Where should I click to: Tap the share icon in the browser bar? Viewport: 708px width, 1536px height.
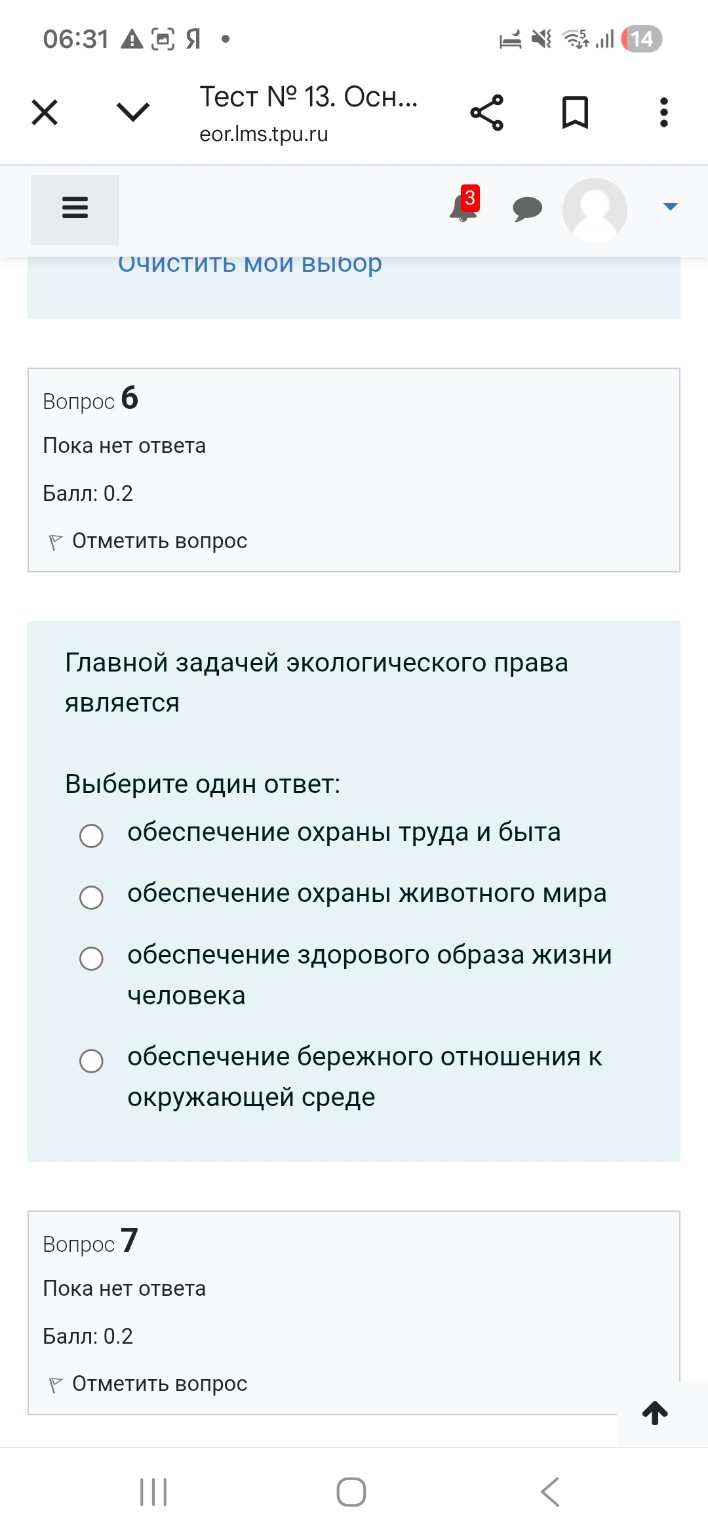pyautogui.click(x=487, y=112)
